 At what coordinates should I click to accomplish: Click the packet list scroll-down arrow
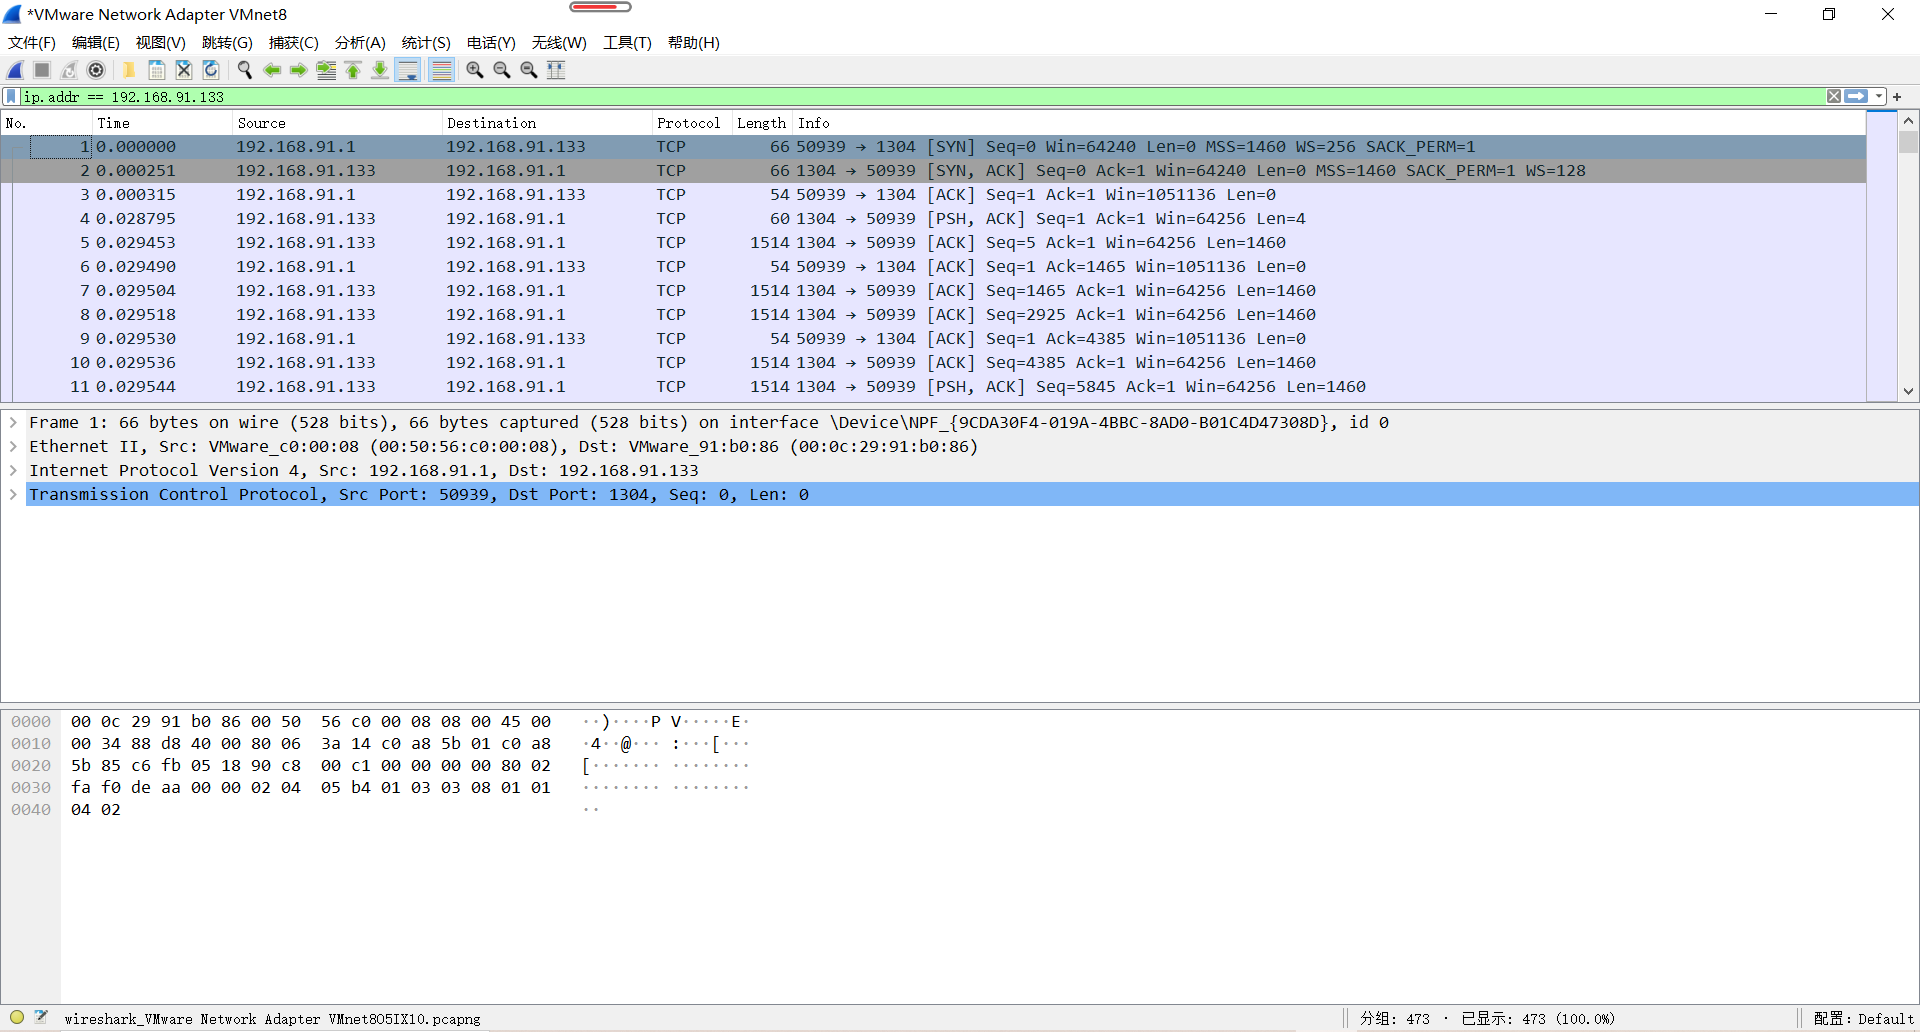pos(1908,392)
